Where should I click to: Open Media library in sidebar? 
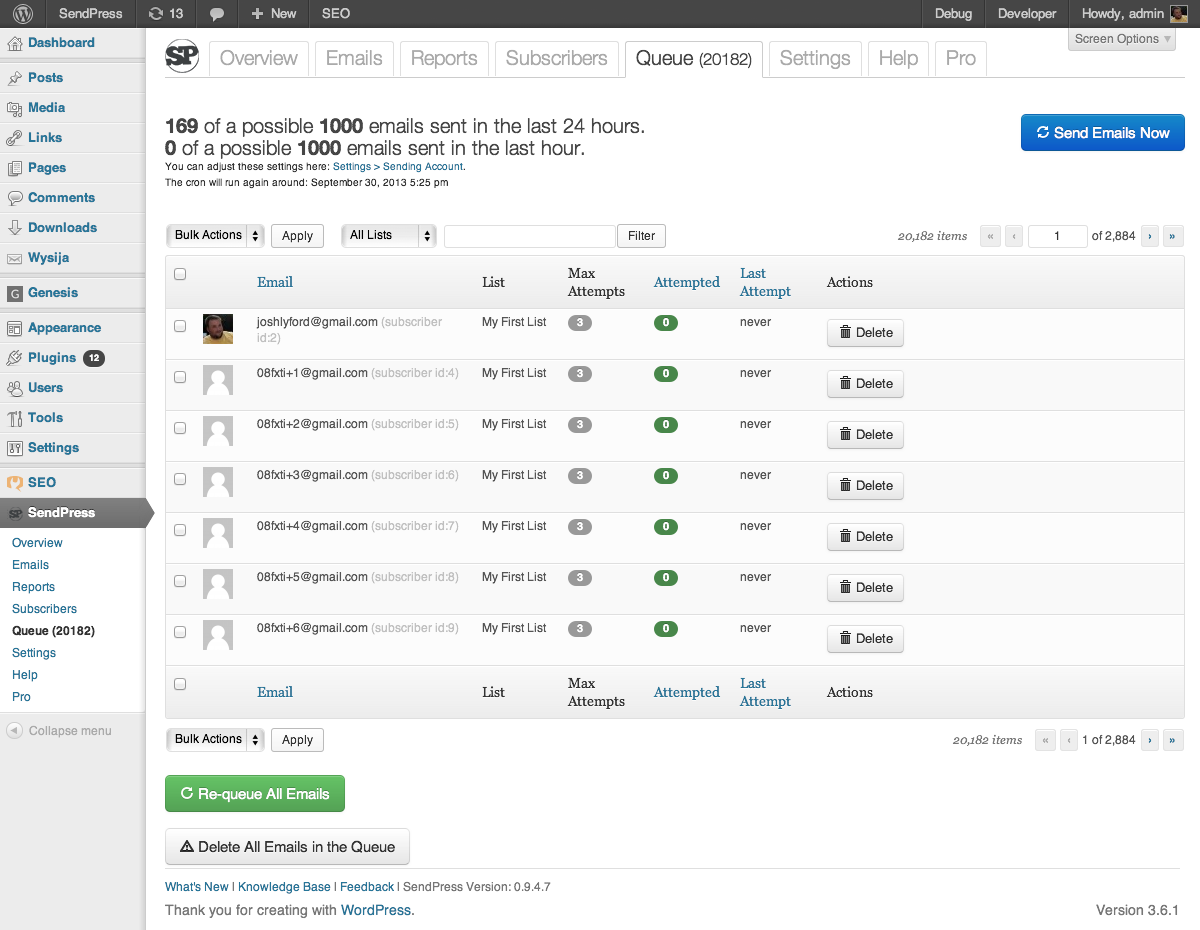click(x=46, y=107)
